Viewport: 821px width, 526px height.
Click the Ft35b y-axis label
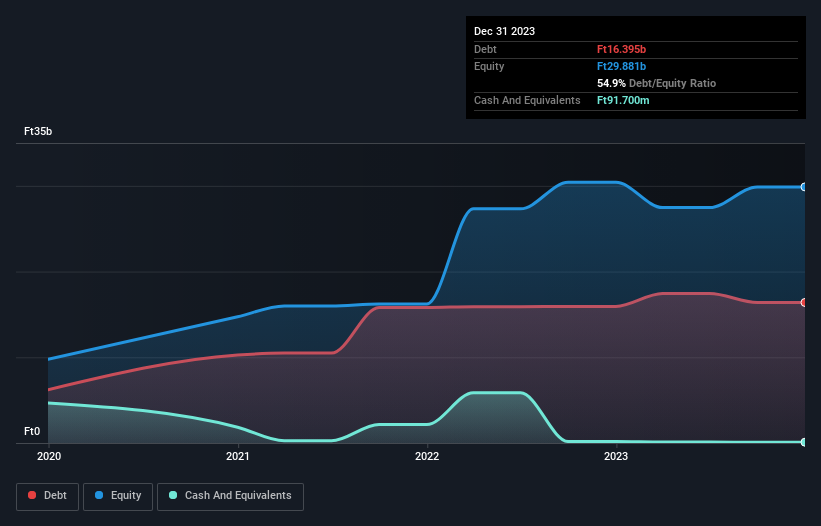(x=38, y=131)
